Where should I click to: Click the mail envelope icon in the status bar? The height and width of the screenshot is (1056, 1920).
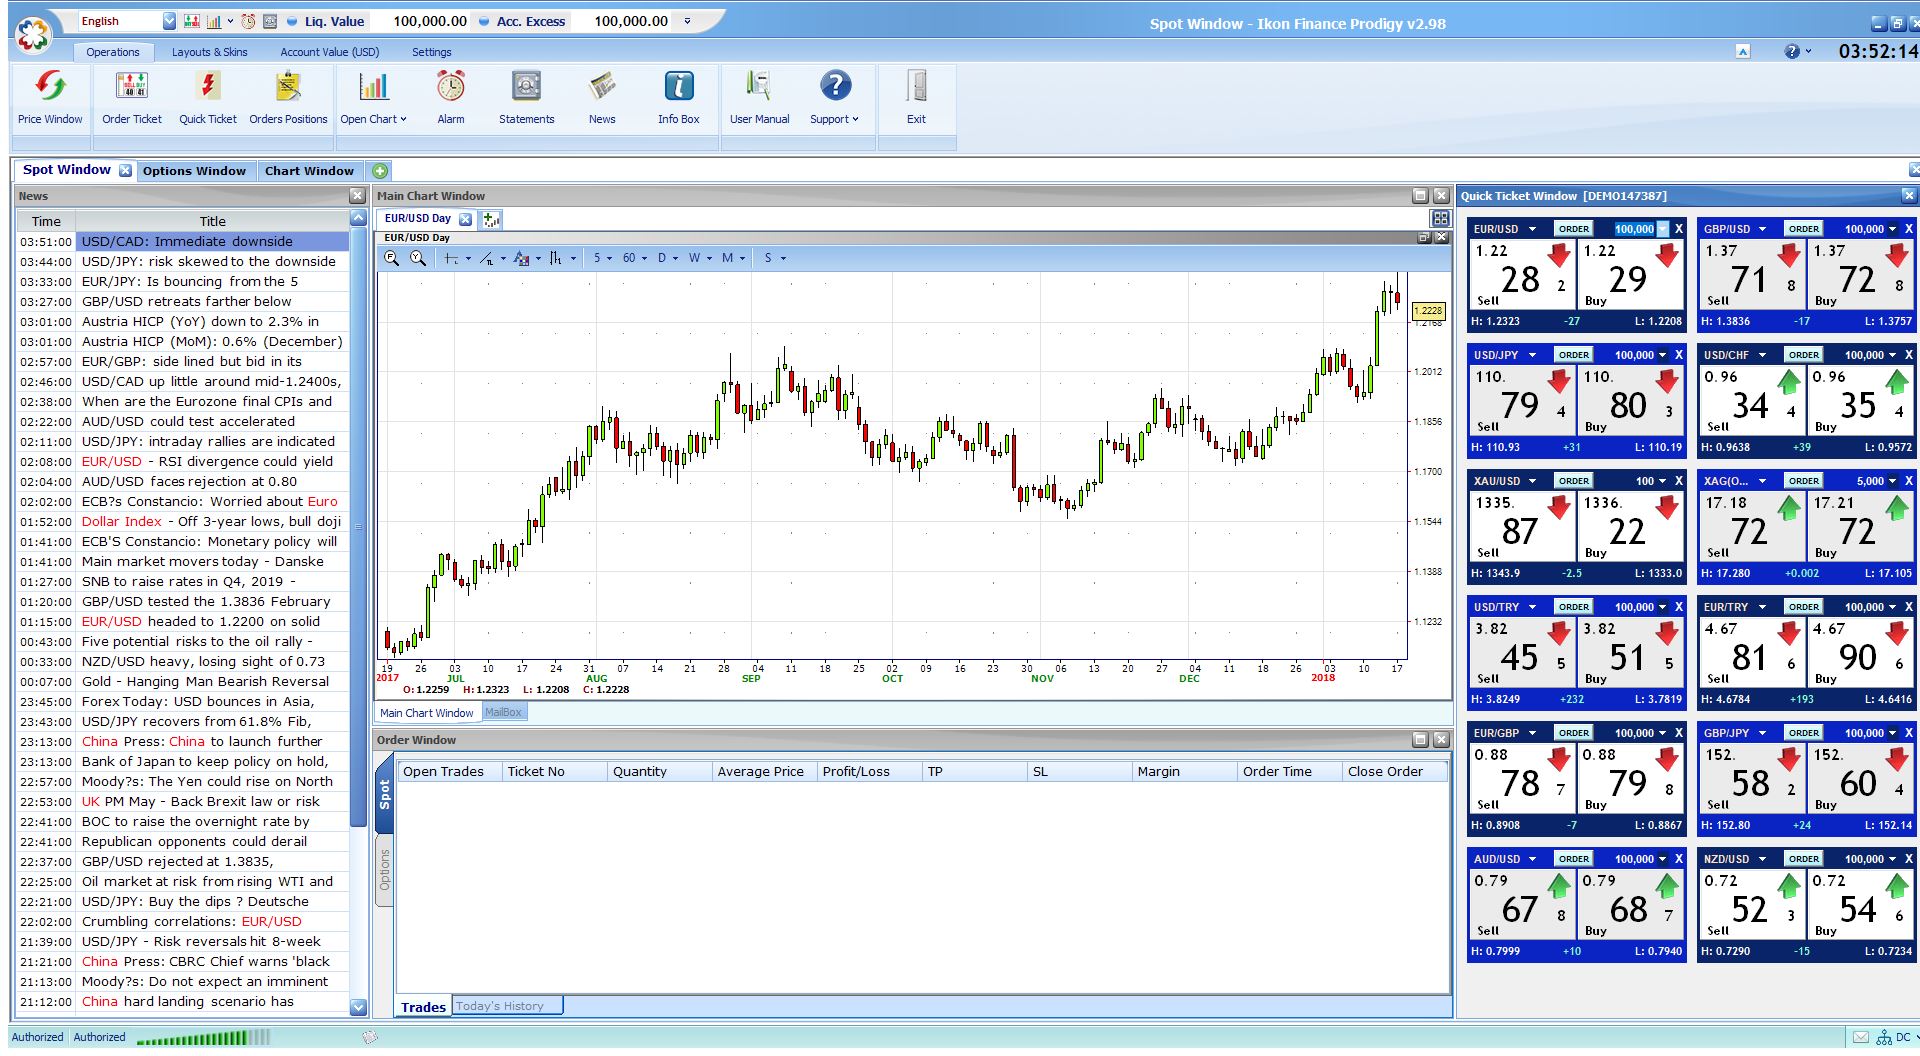coord(1861,1037)
